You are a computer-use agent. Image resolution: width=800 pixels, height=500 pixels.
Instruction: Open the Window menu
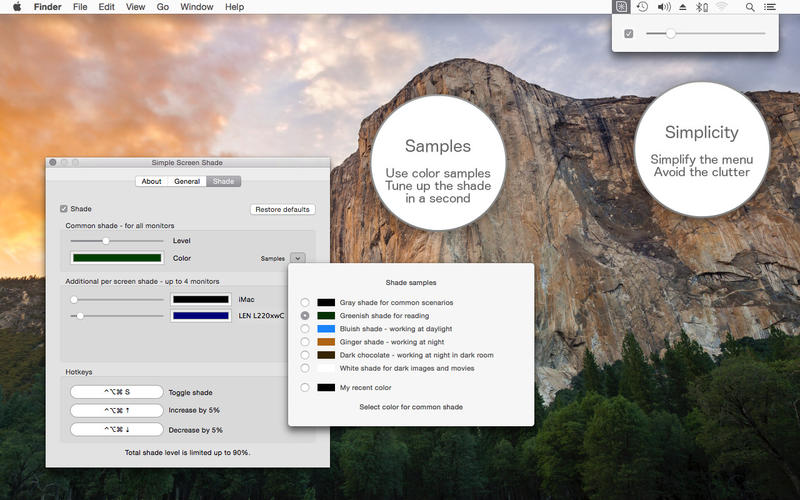tap(196, 7)
